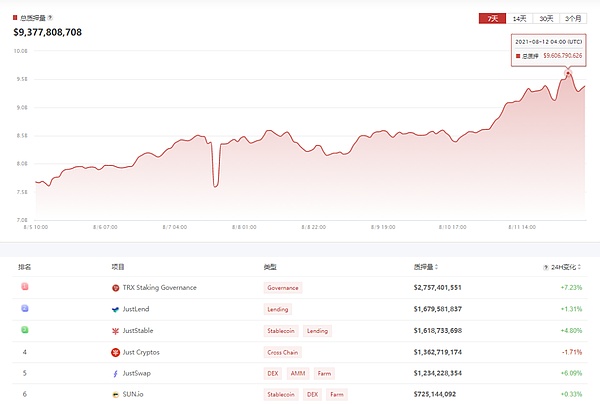Click the JustSwap project icon
The width and height of the screenshot is (600, 404).
[x=116, y=373]
